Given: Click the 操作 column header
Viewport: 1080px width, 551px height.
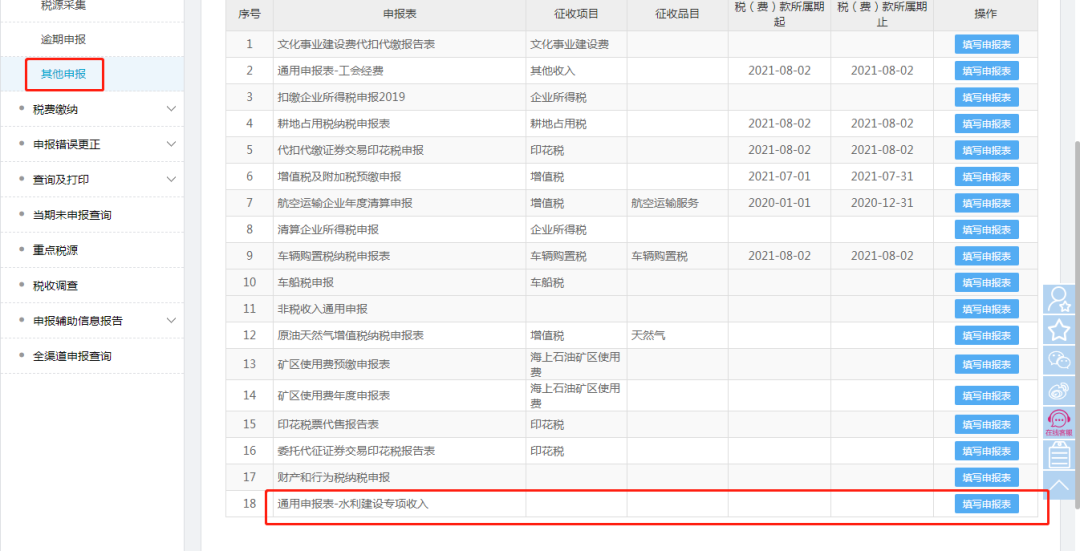Looking at the screenshot, I should [986, 14].
